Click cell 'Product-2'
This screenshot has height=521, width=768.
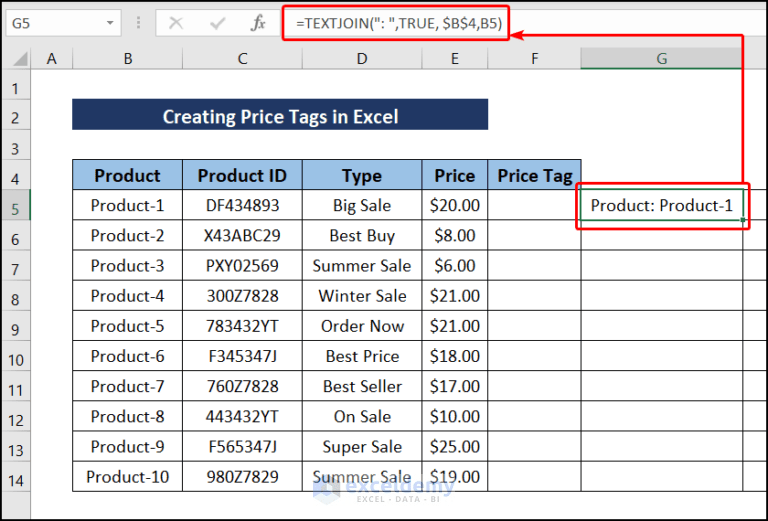click(x=127, y=236)
